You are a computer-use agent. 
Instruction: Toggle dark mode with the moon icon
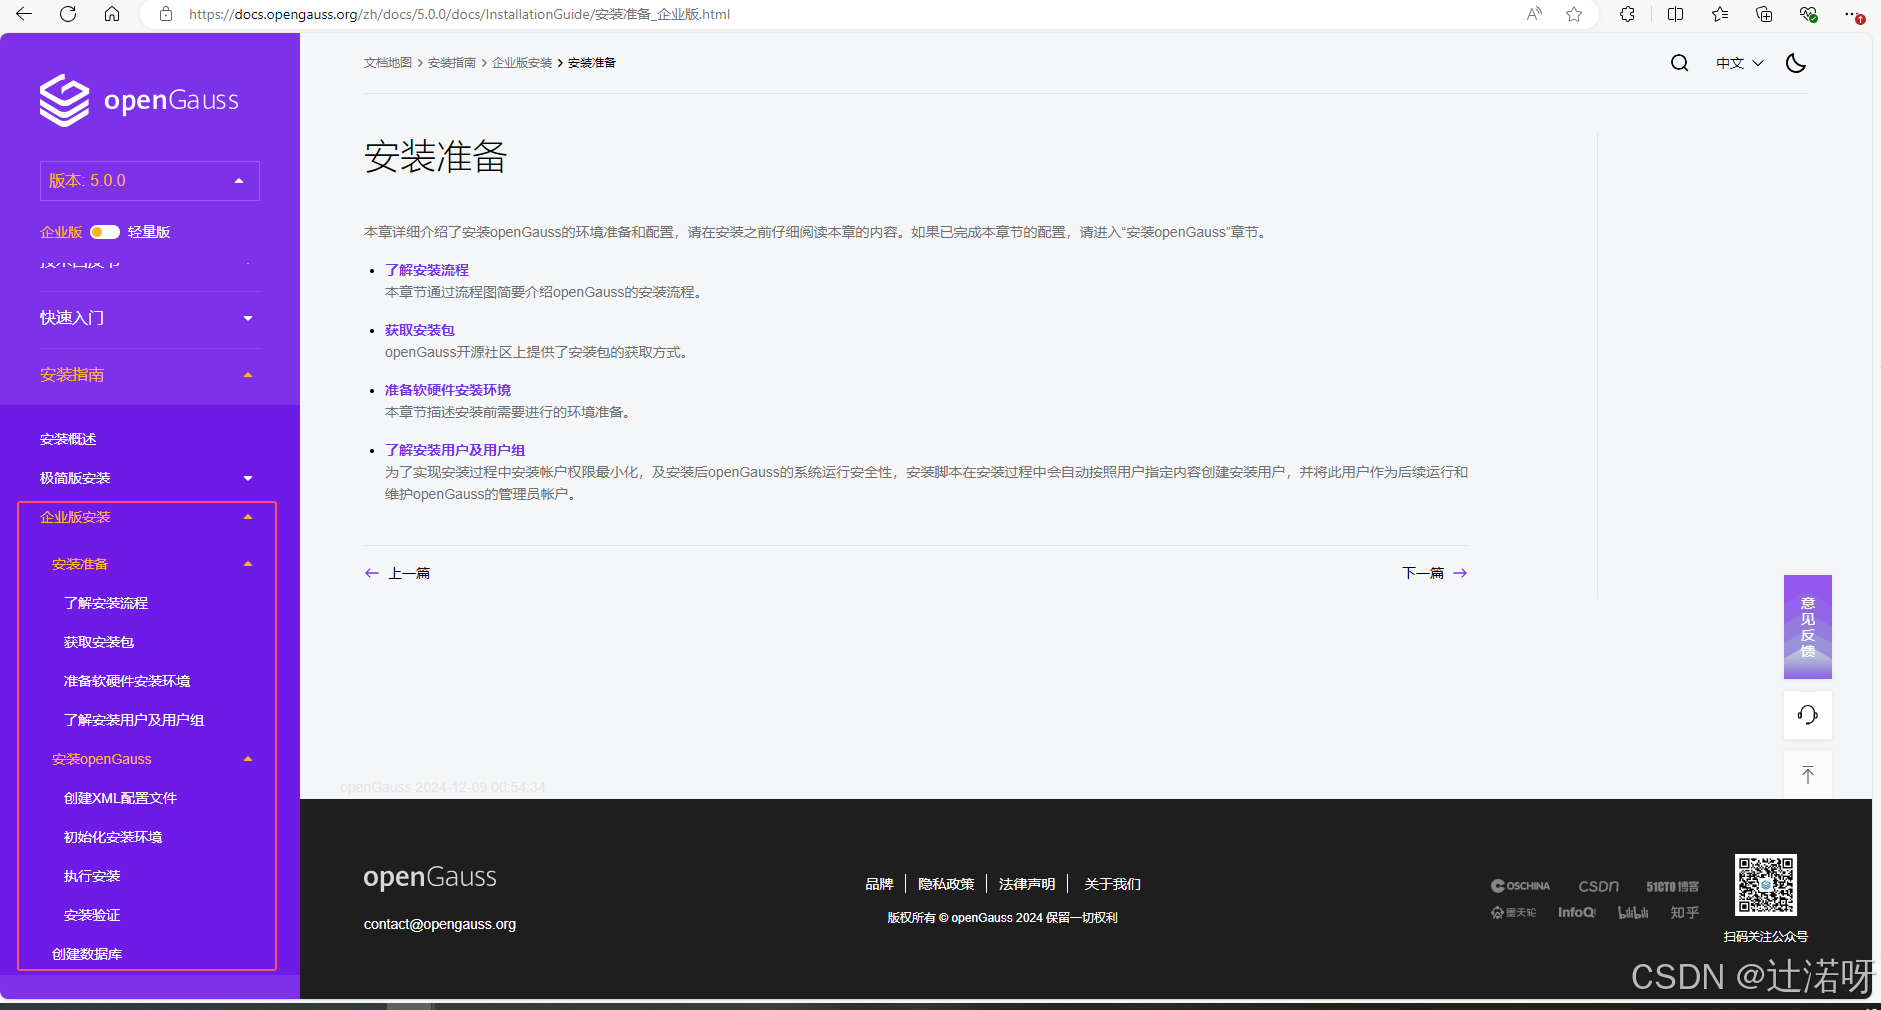coord(1795,62)
